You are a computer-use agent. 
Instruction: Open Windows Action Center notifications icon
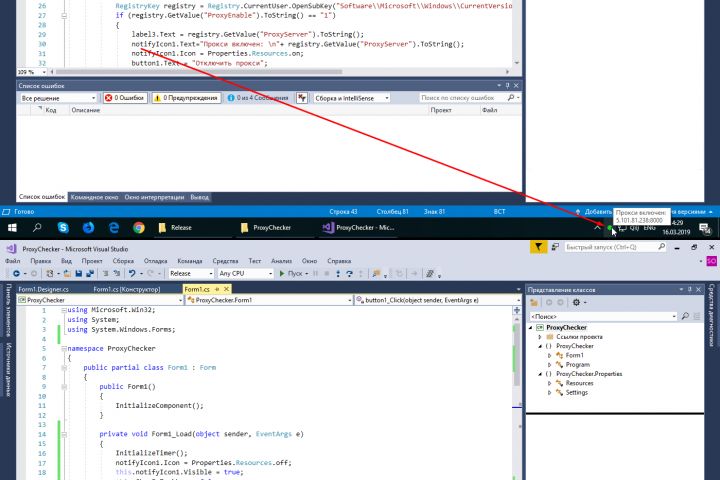pyautogui.click(x=705, y=228)
